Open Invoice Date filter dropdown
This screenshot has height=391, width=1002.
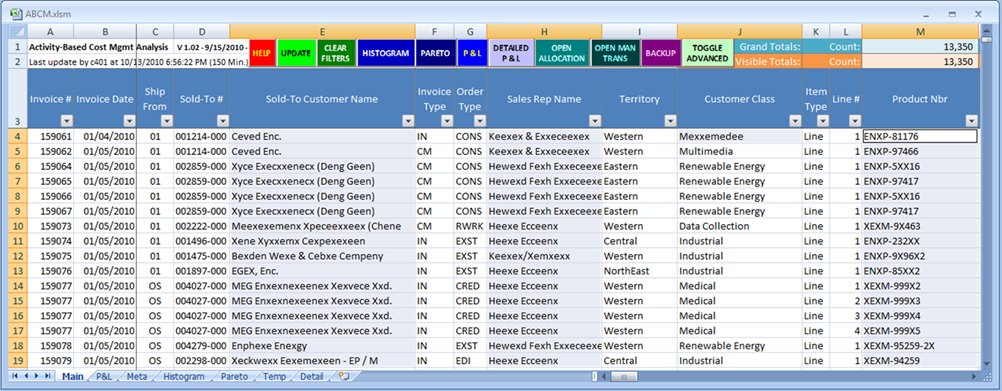(129, 121)
